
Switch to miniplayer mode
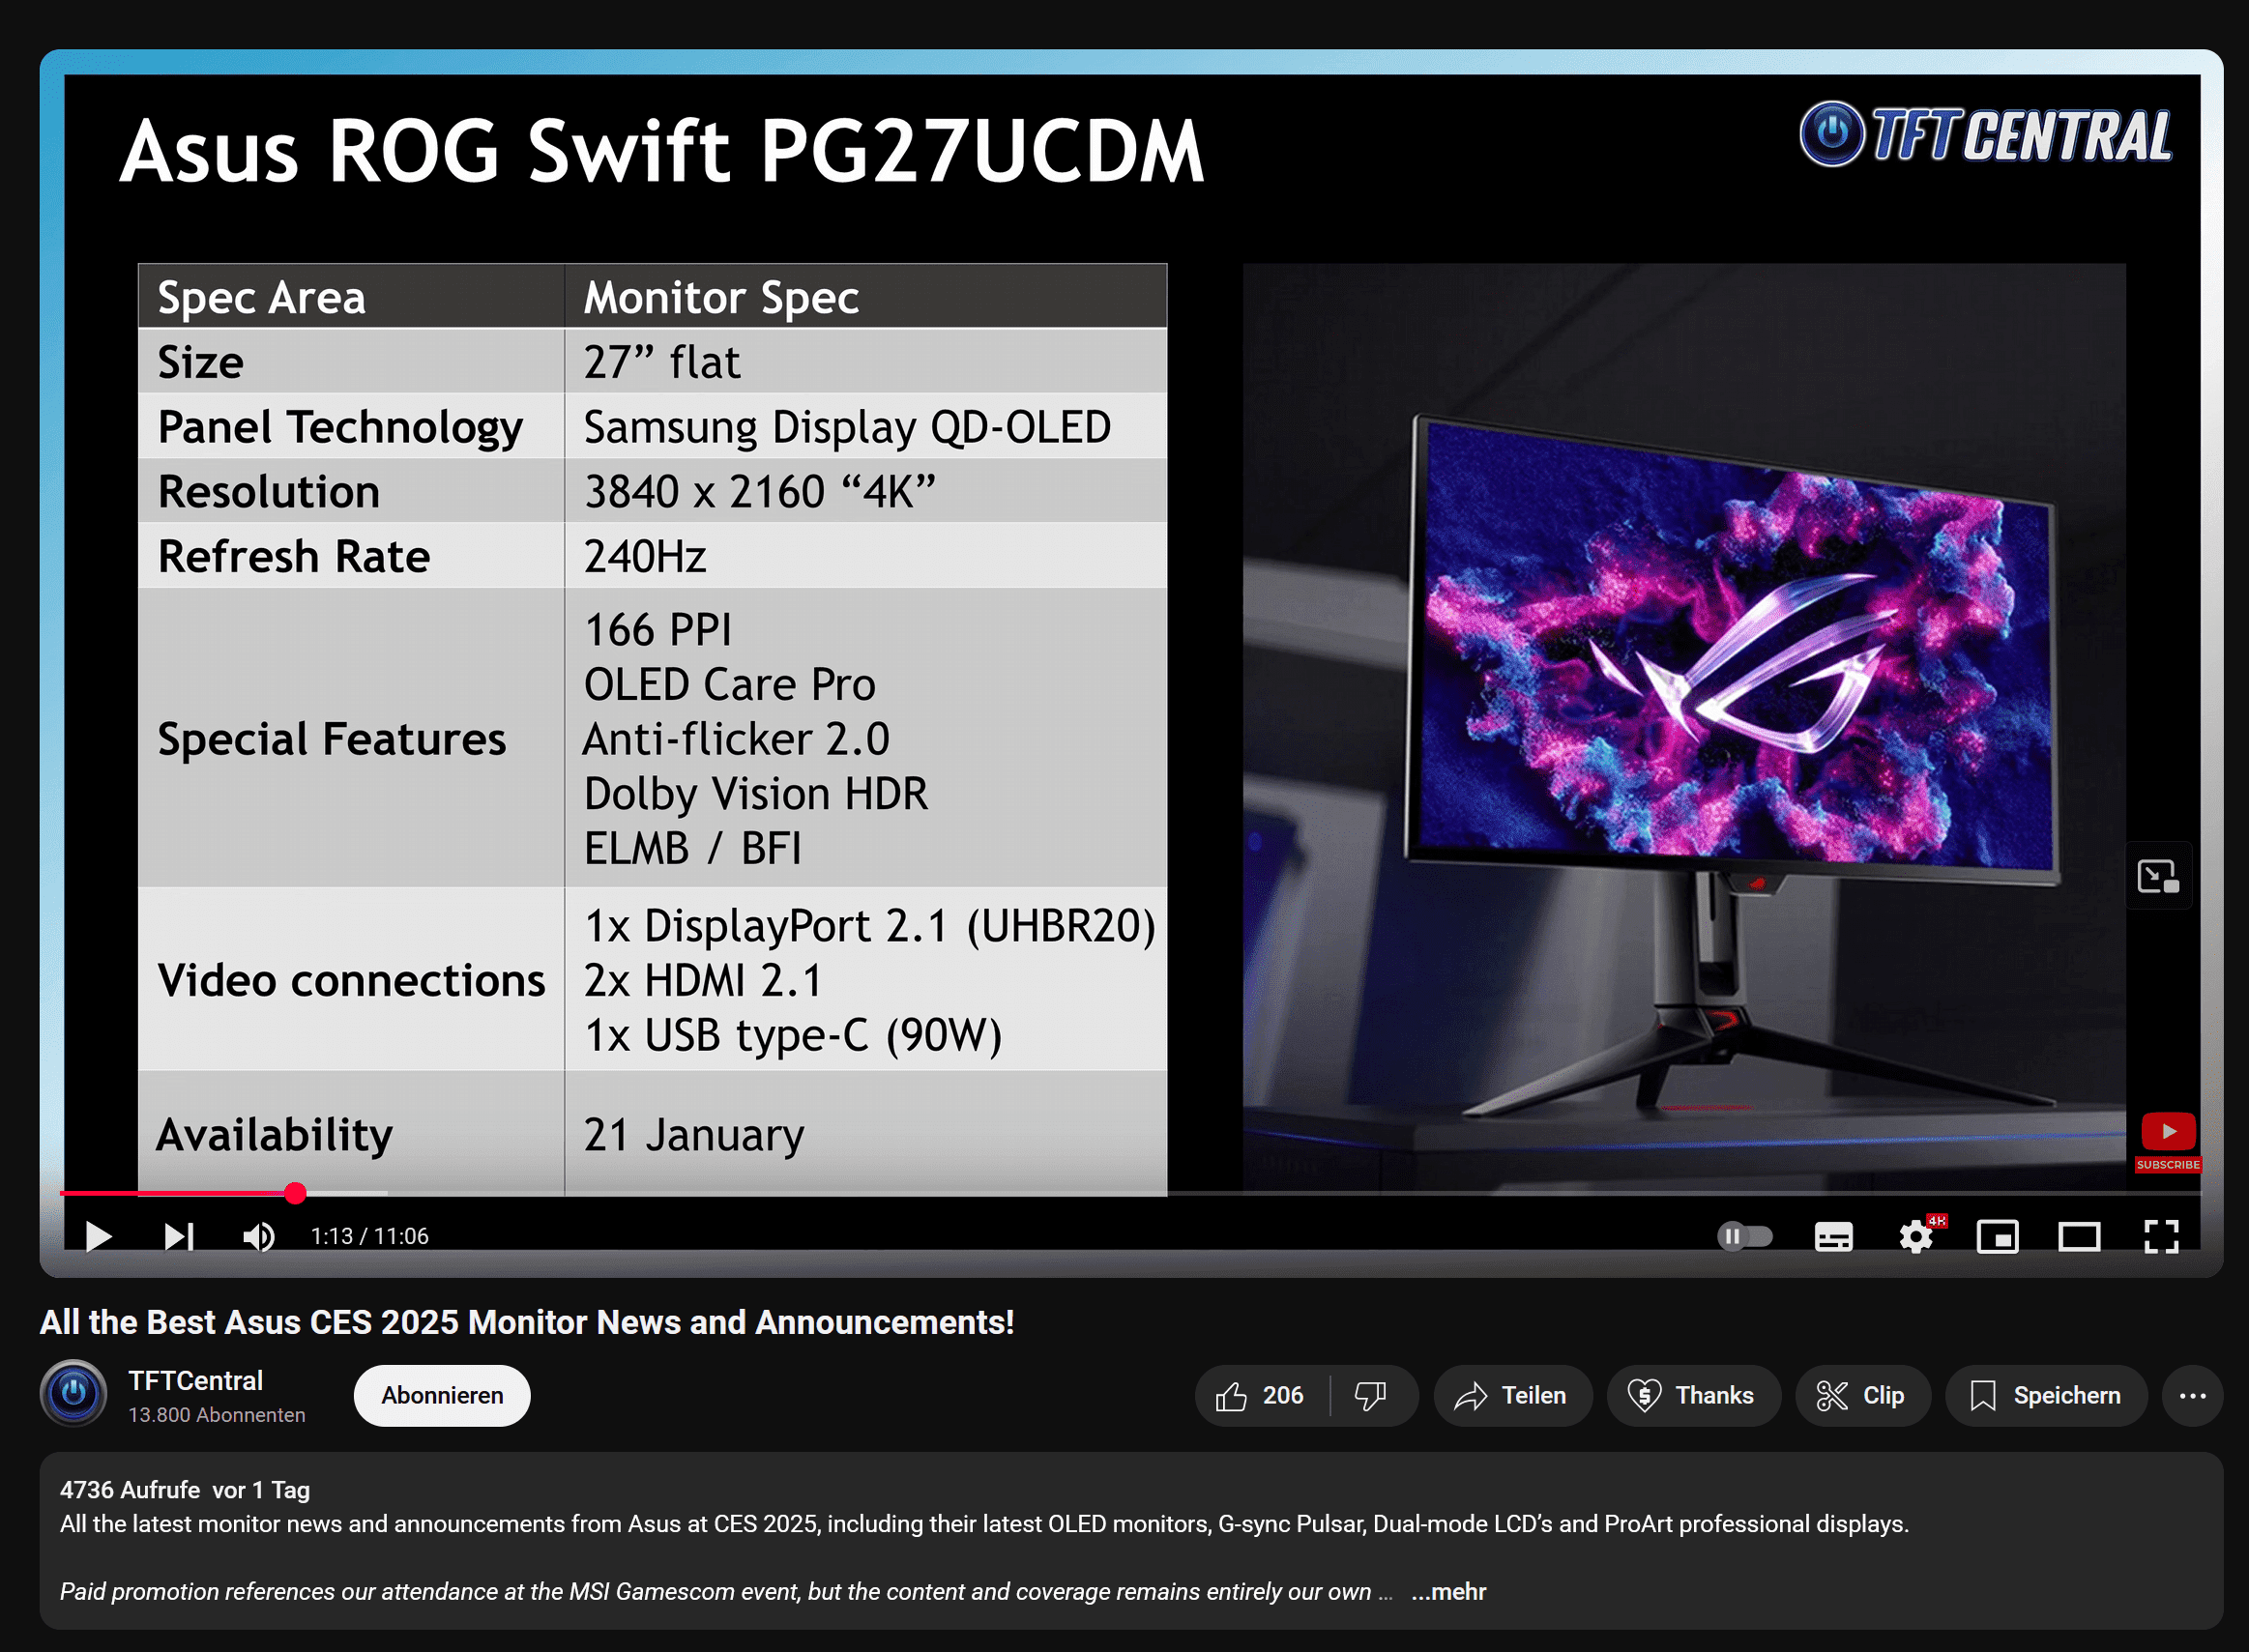(x=1997, y=1237)
